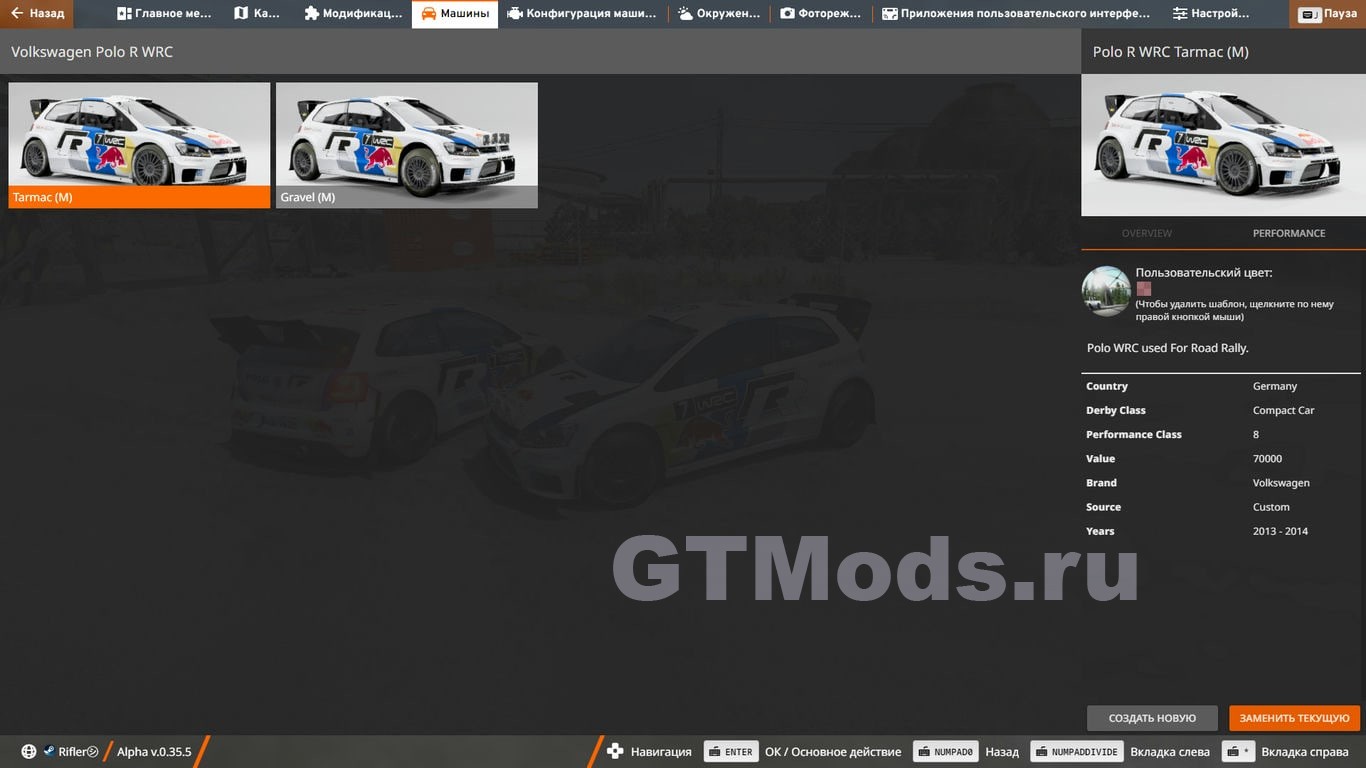Viewport: 1366px width, 768px height.
Task: Click the Пауза button
Action: tap(1329, 14)
